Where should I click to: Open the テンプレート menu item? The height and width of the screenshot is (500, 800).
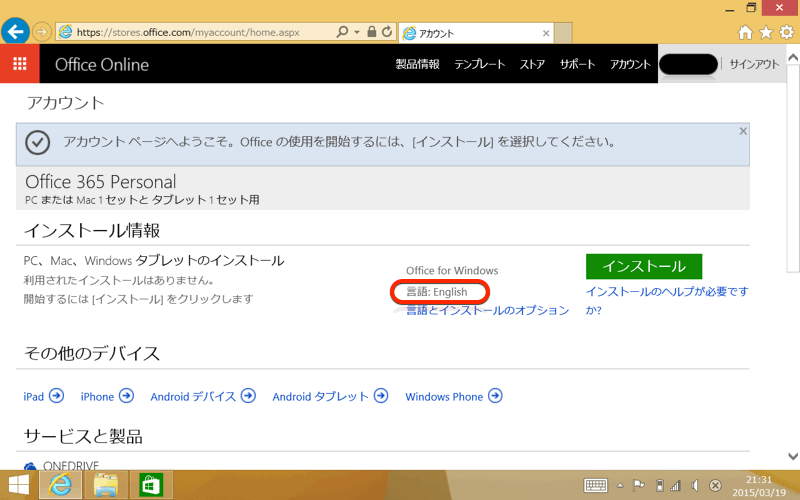pos(479,64)
